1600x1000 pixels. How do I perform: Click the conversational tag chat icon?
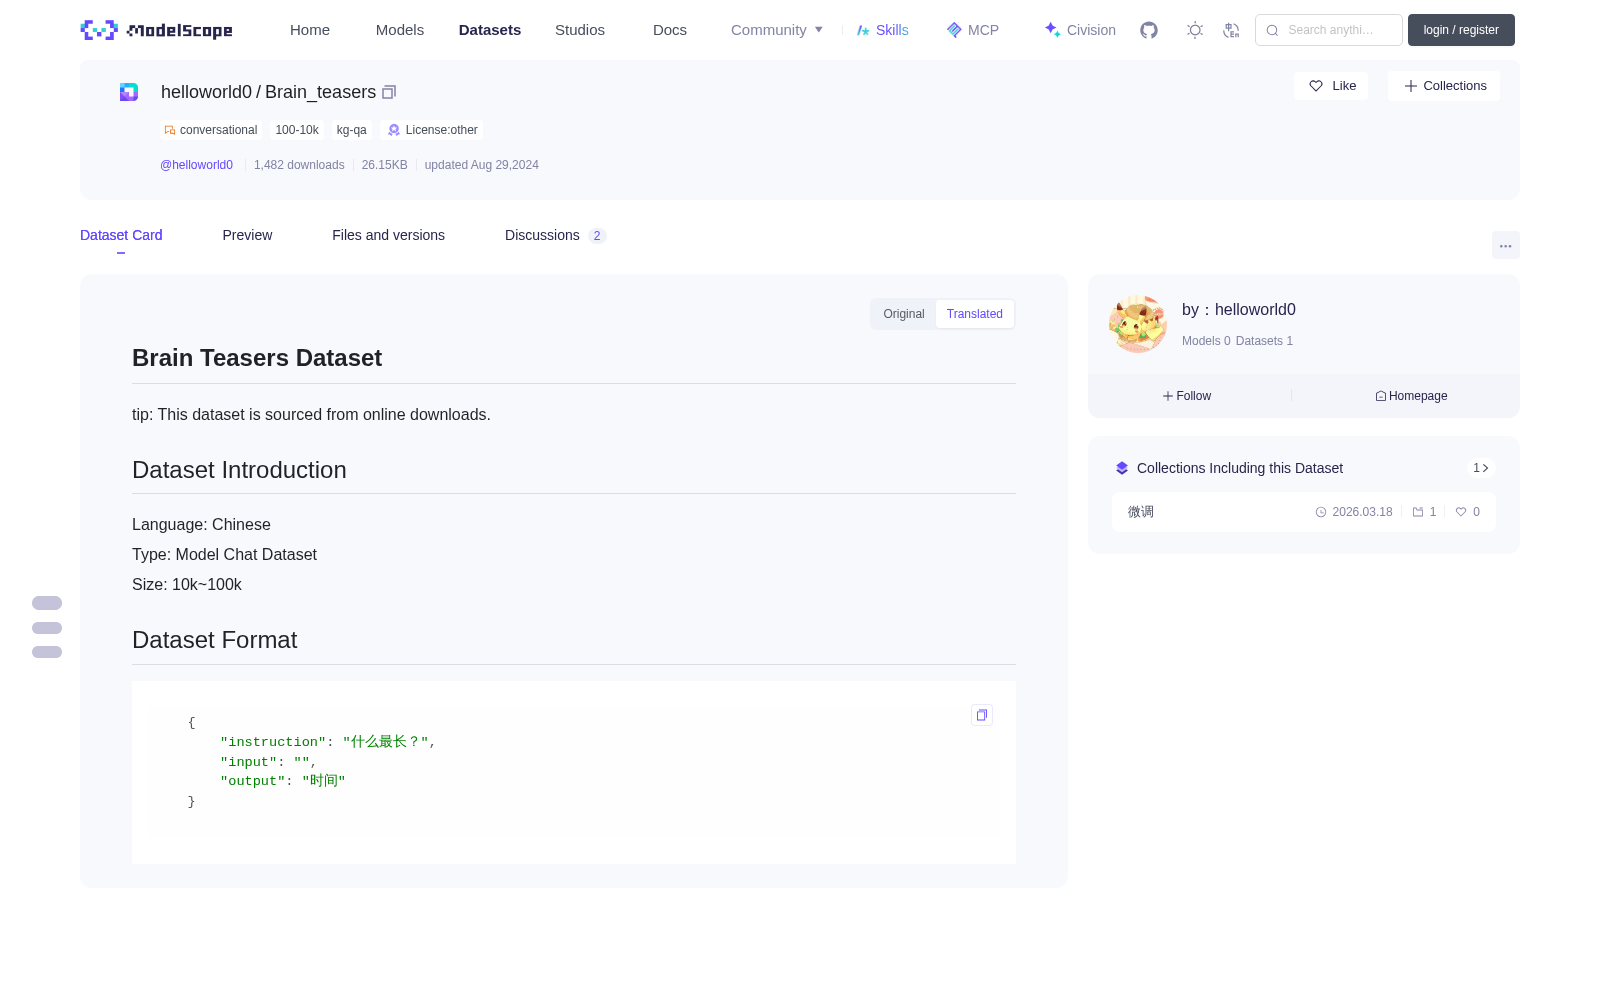point(170,130)
